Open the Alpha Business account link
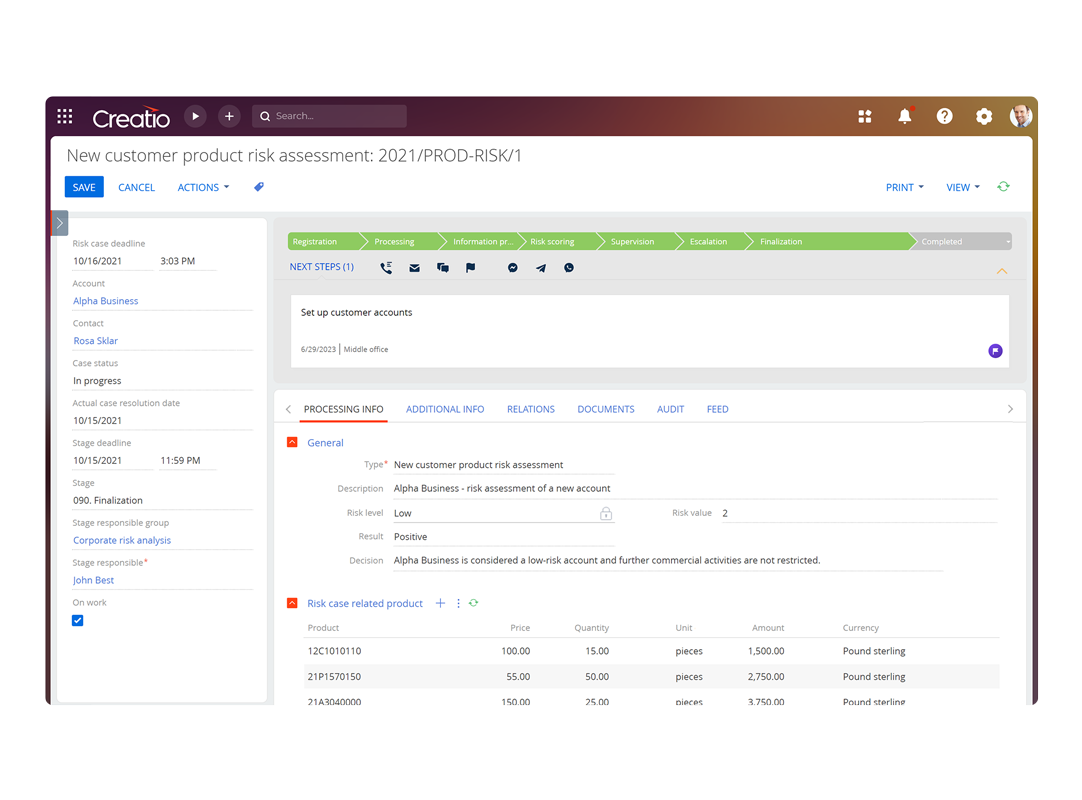 [x=105, y=301]
